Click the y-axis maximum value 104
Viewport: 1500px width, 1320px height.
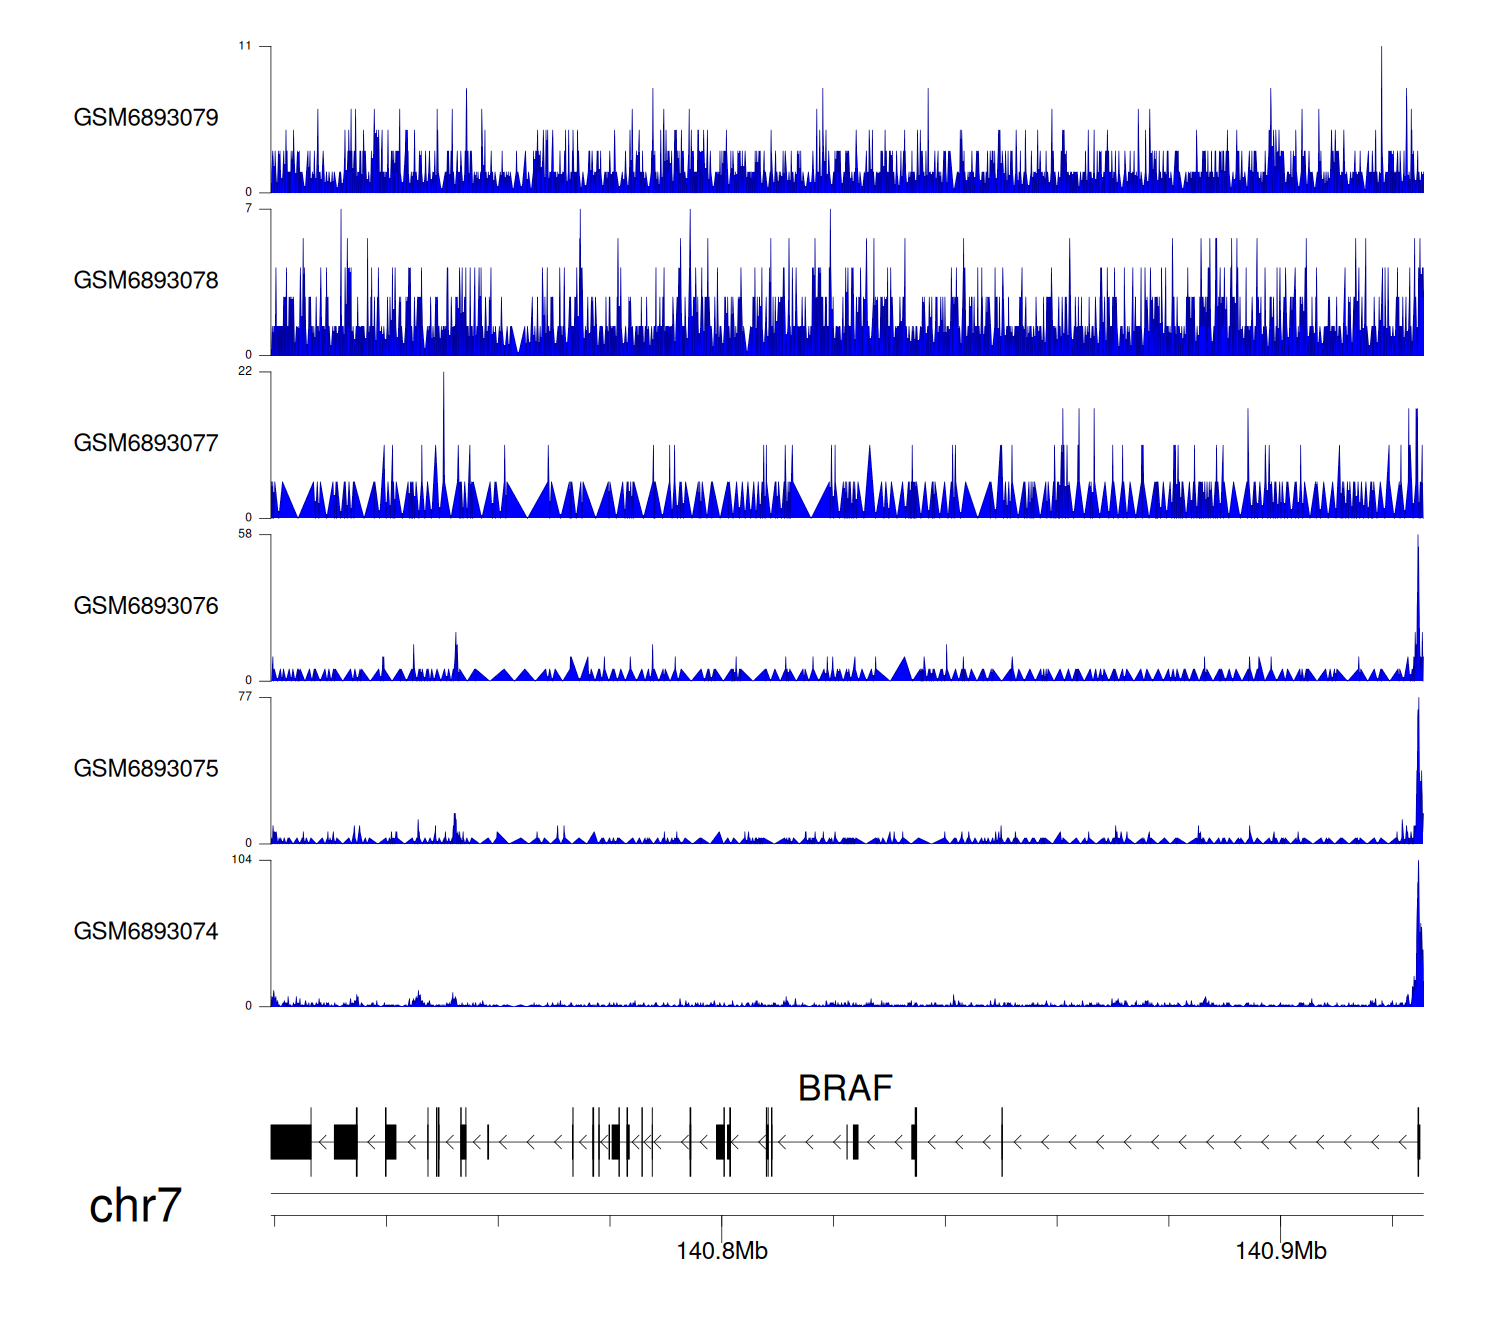pyautogui.click(x=242, y=860)
